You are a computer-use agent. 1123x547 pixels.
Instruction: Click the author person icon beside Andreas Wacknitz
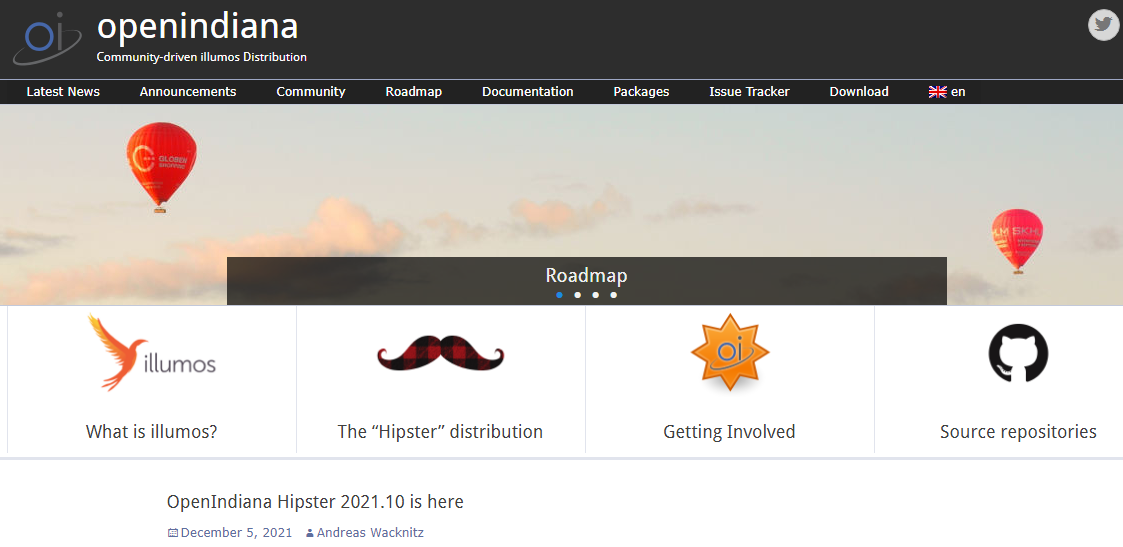point(309,533)
